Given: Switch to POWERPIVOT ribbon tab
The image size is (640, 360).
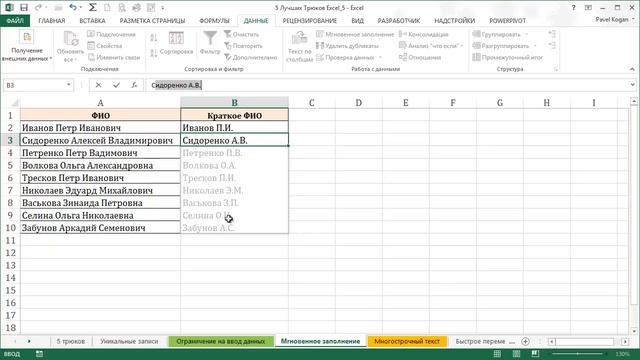Looking at the screenshot, I should pos(507,20).
